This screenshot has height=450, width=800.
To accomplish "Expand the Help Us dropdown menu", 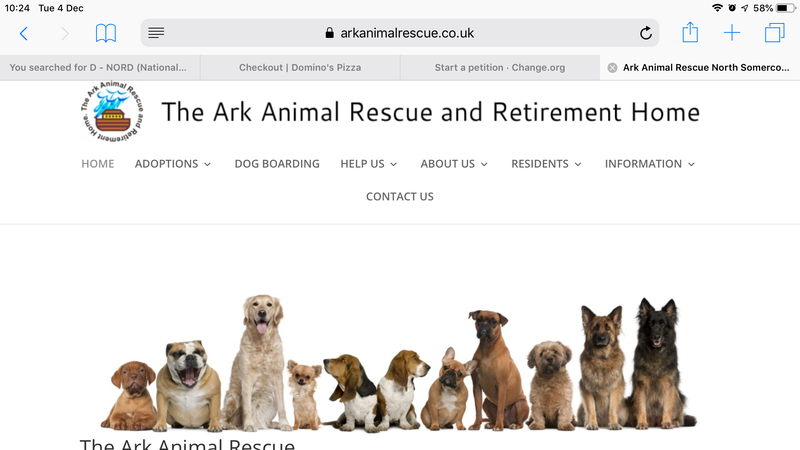I will tap(368, 164).
